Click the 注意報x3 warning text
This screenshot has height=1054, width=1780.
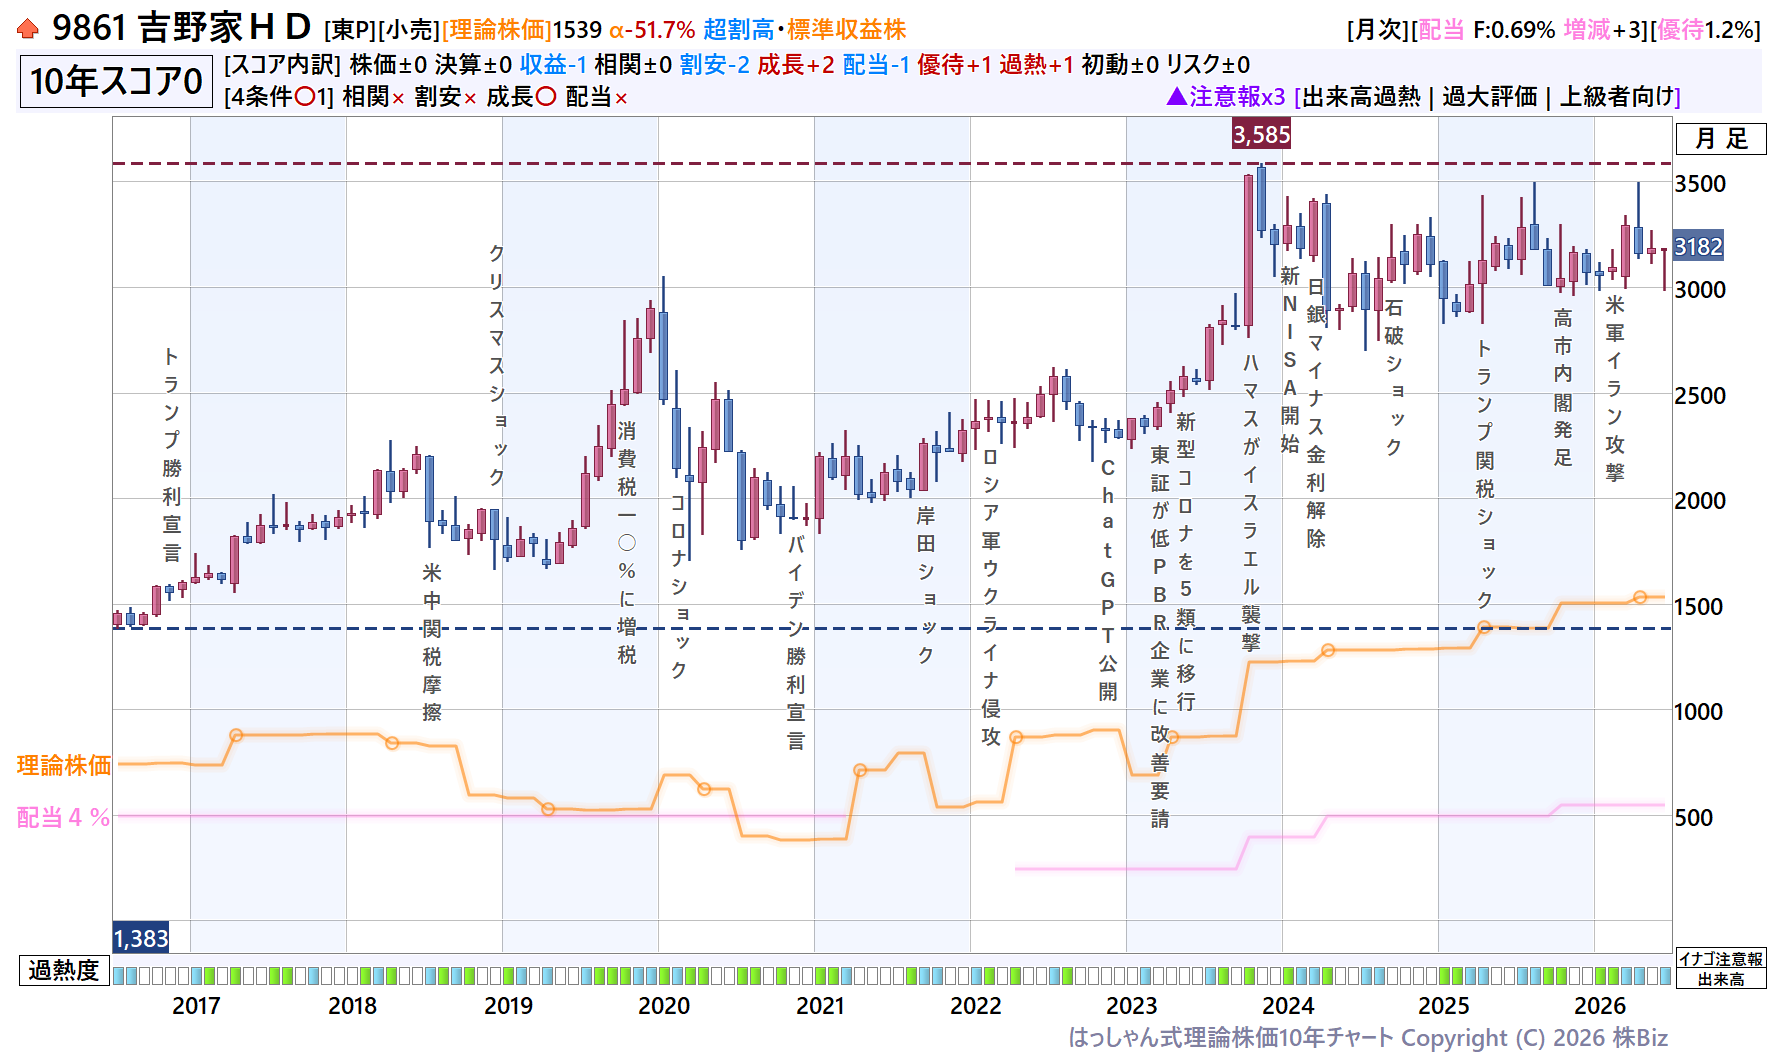(x=1238, y=96)
